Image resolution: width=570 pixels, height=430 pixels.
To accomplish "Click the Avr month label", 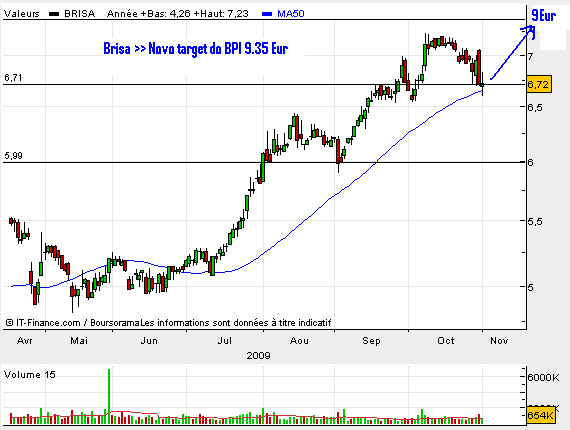I will coord(25,341).
